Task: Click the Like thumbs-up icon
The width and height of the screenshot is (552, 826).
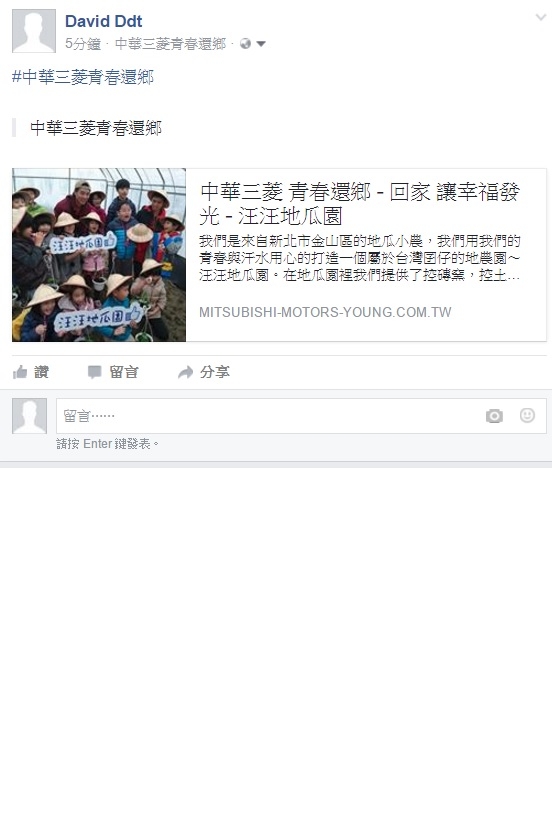Action: (x=20, y=372)
